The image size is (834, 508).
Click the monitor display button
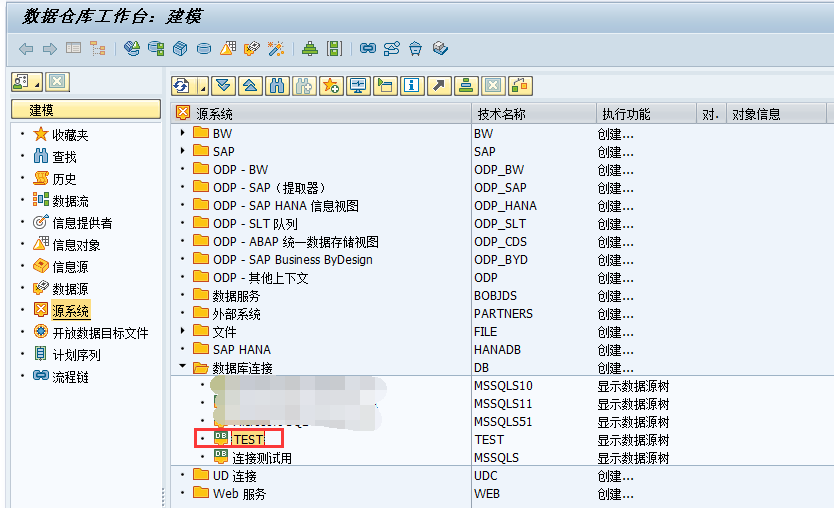point(358,86)
